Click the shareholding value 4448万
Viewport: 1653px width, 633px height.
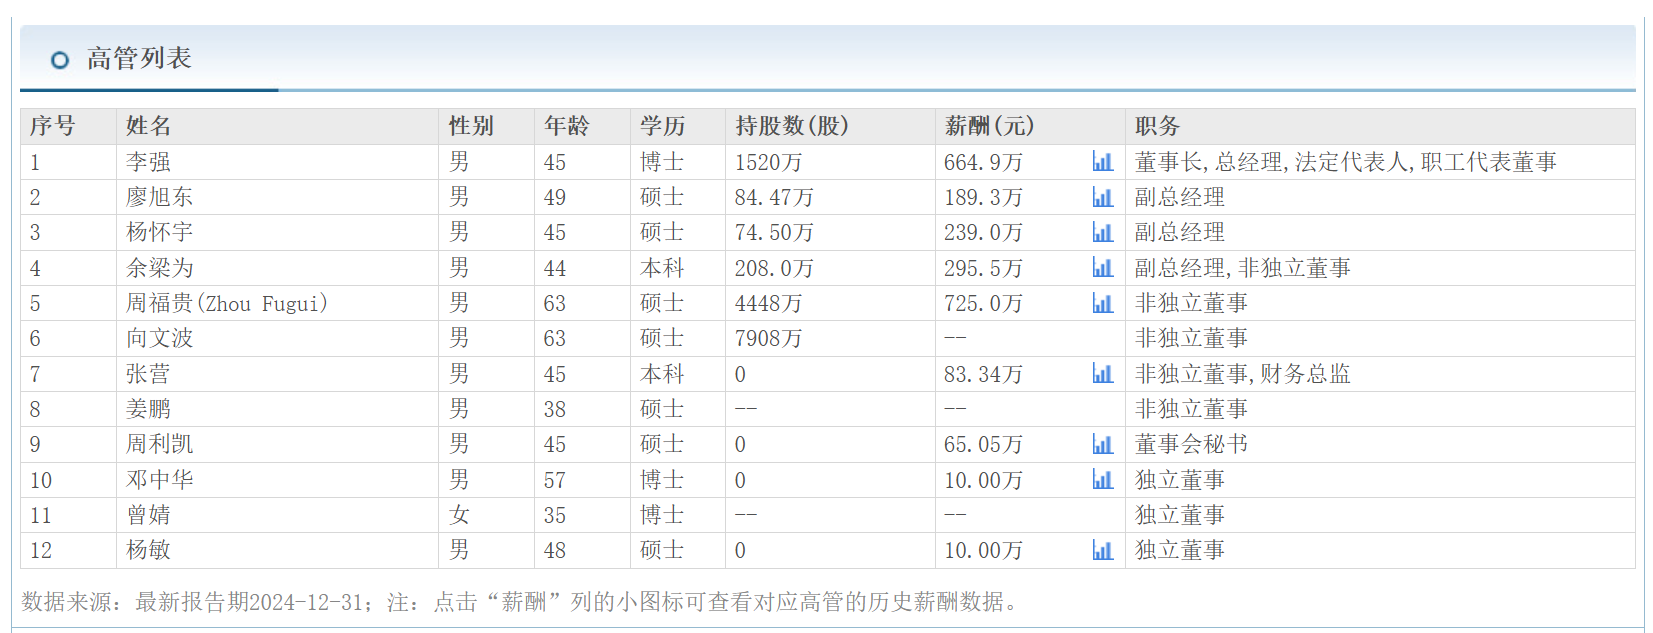click(769, 303)
